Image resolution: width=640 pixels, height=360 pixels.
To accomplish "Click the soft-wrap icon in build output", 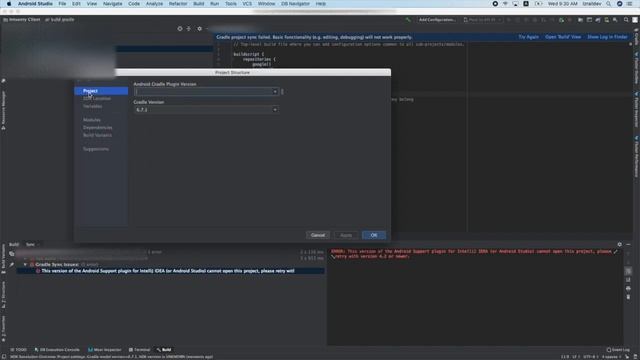I will (628, 271).
